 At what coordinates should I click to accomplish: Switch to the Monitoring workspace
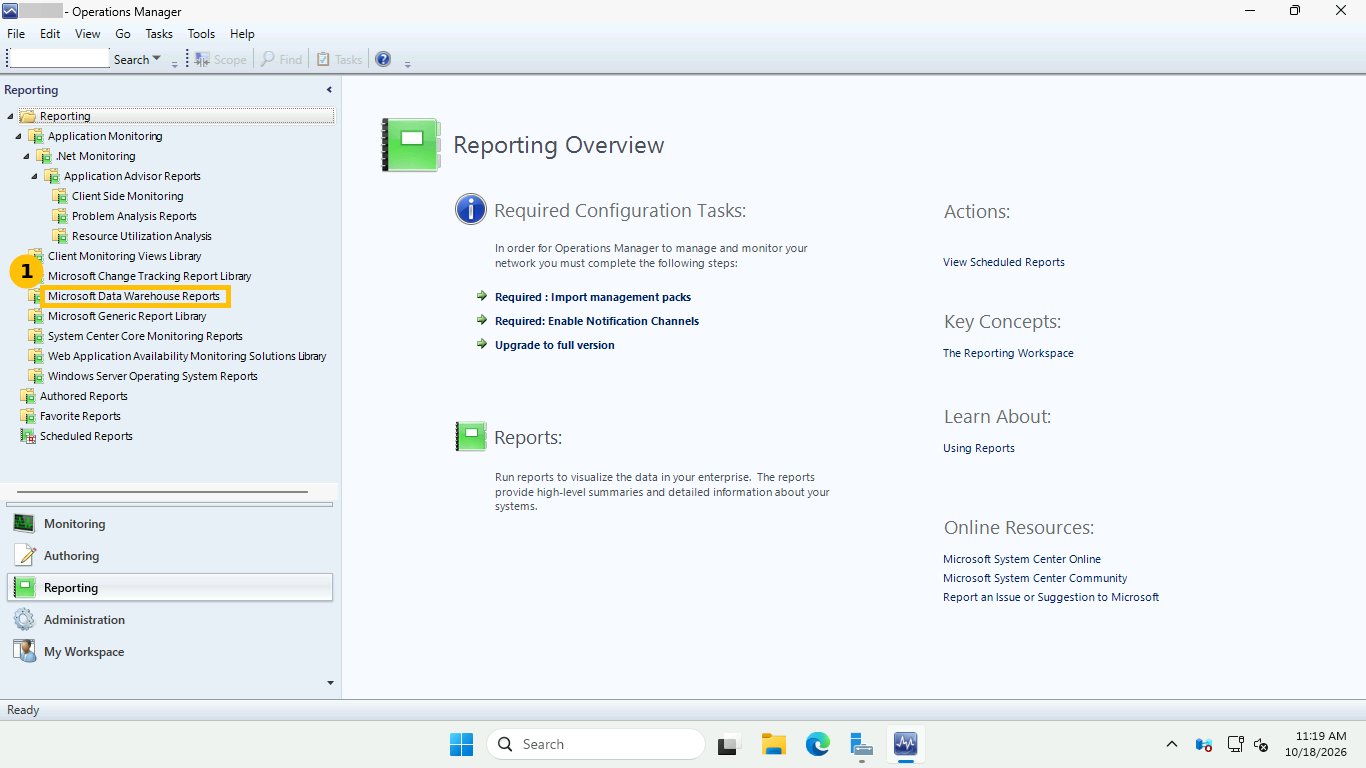[169, 524]
